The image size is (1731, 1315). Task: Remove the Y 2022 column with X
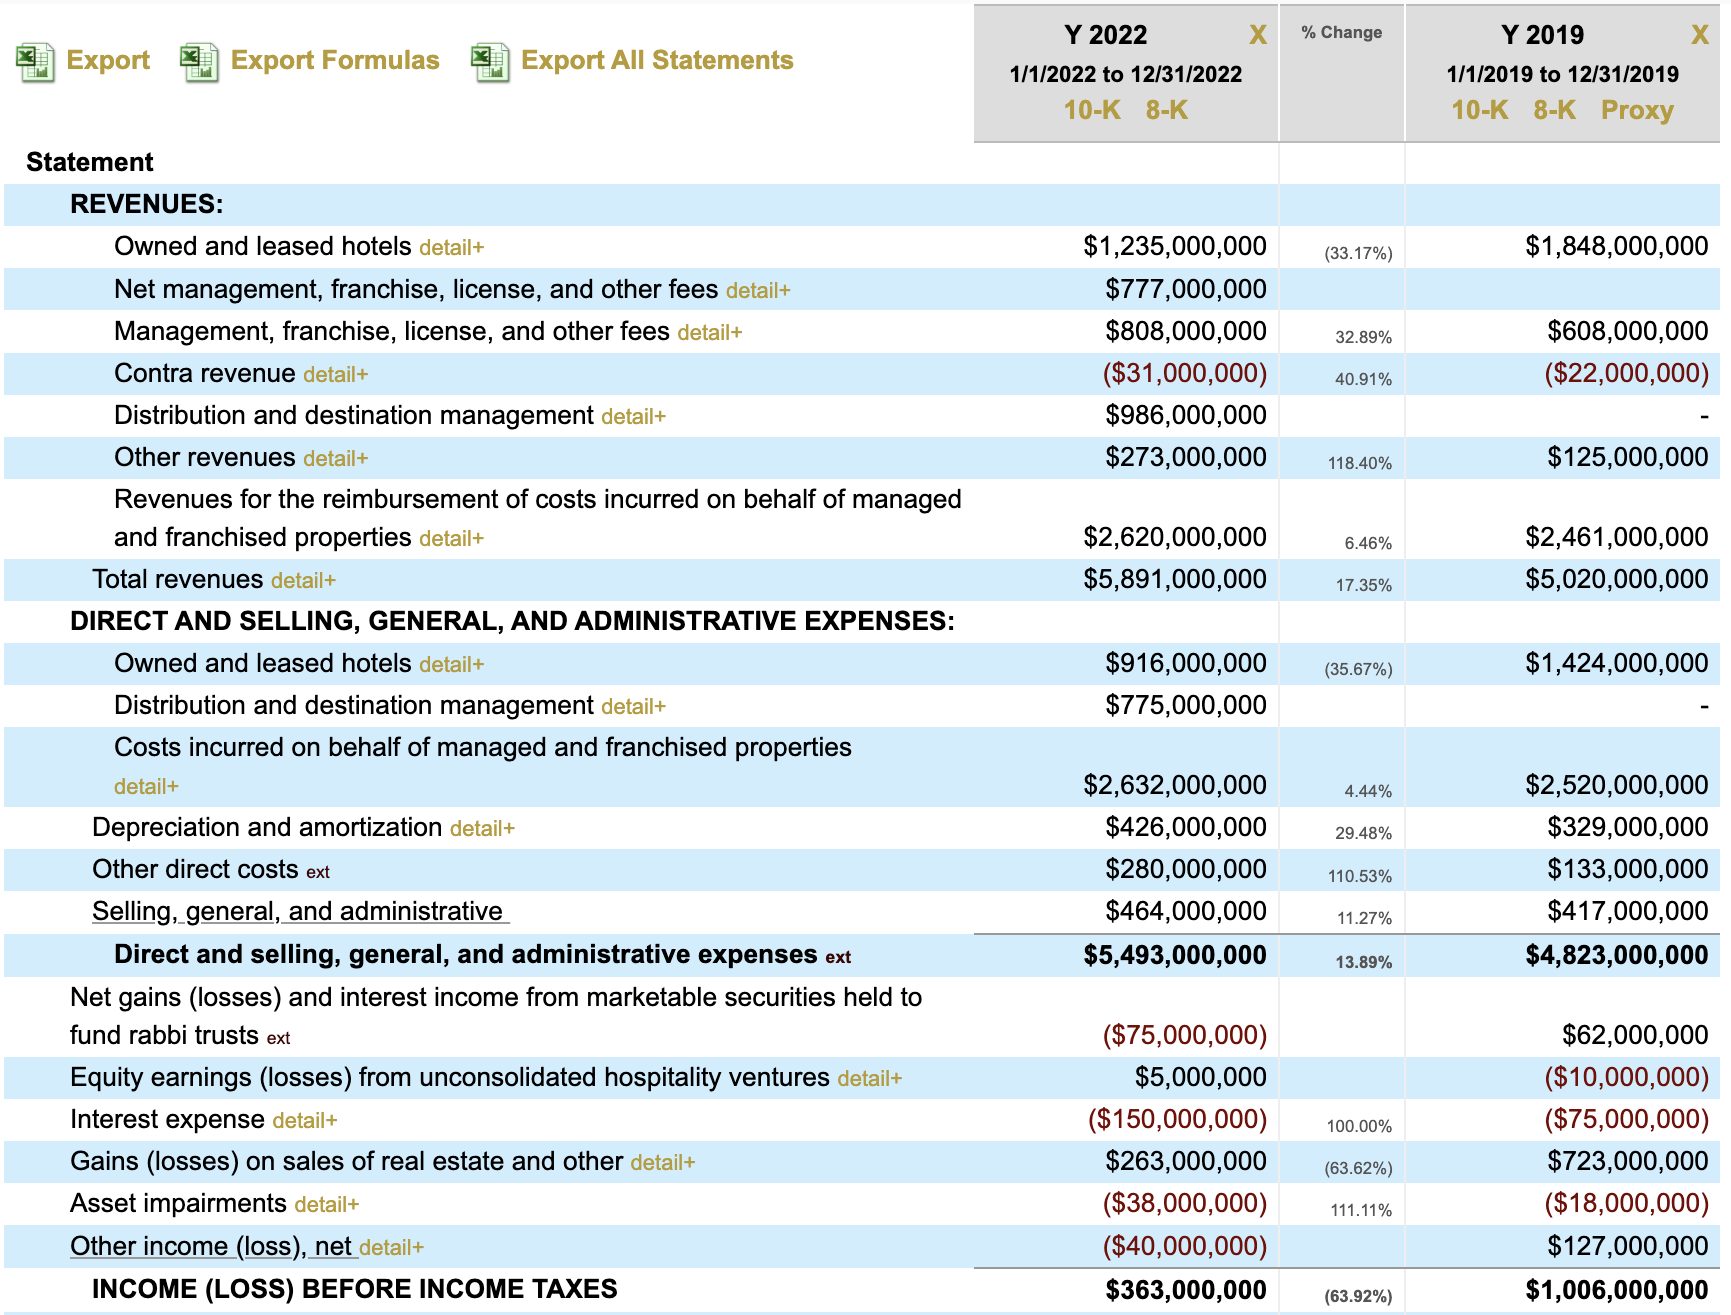1257,36
